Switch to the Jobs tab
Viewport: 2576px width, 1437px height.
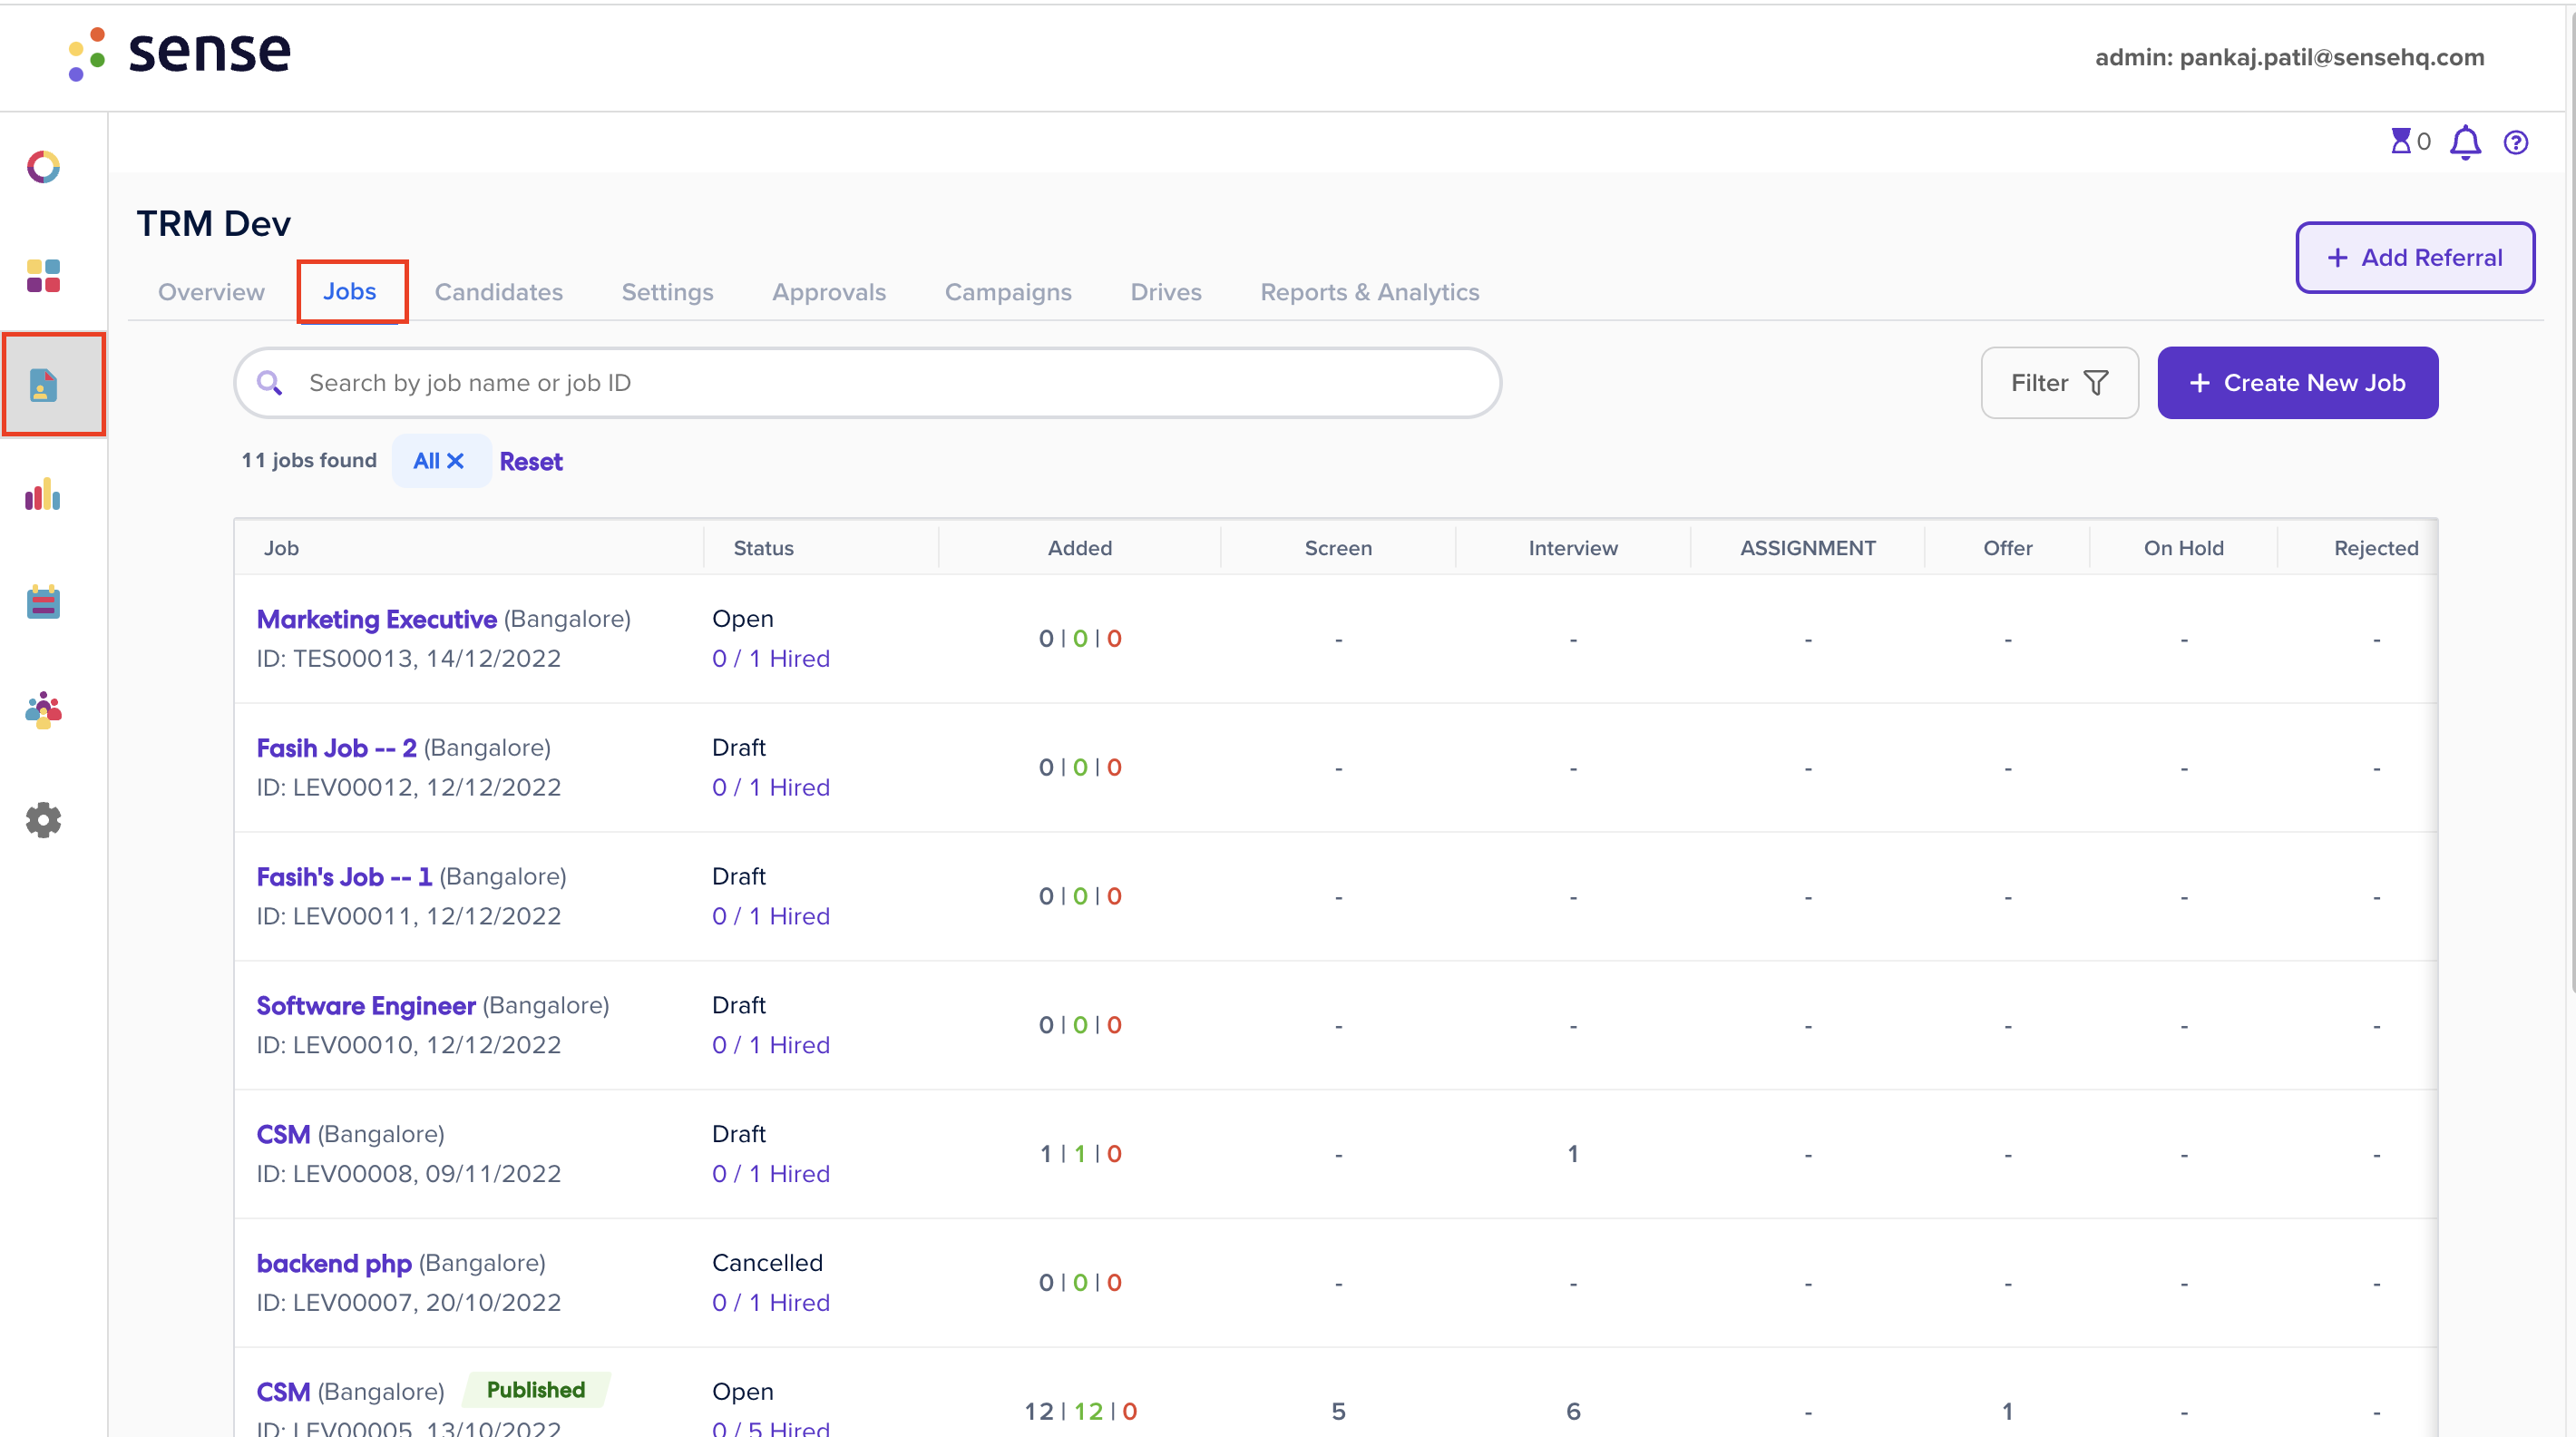pyautogui.click(x=350, y=291)
